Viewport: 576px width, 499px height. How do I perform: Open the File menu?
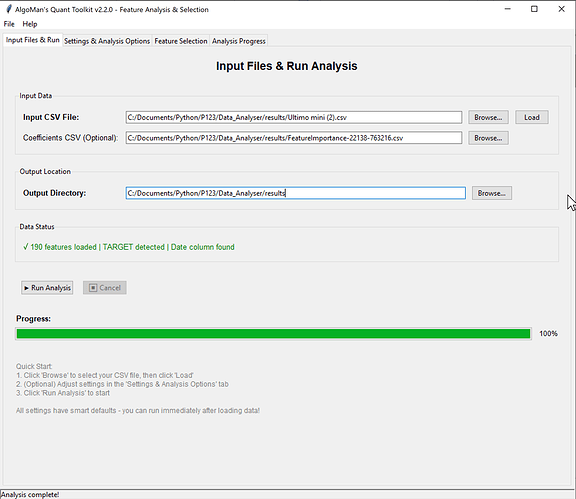(x=9, y=24)
